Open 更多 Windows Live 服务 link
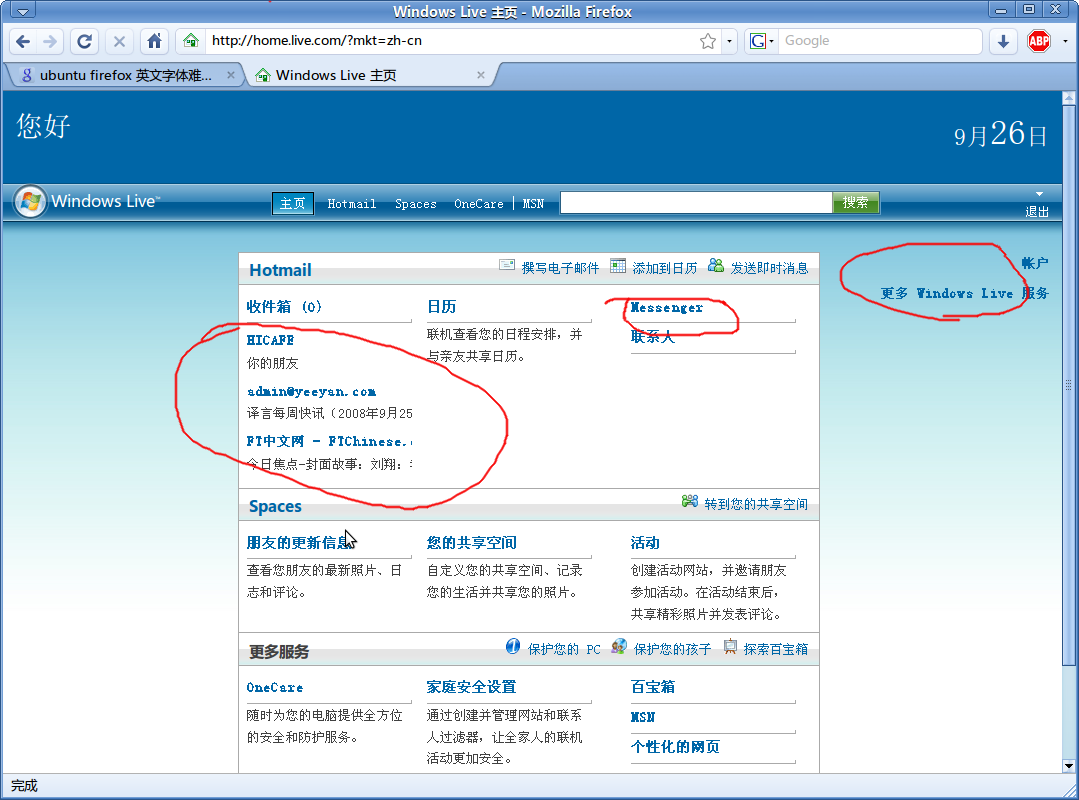The width and height of the screenshot is (1079, 800). tap(964, 294)
